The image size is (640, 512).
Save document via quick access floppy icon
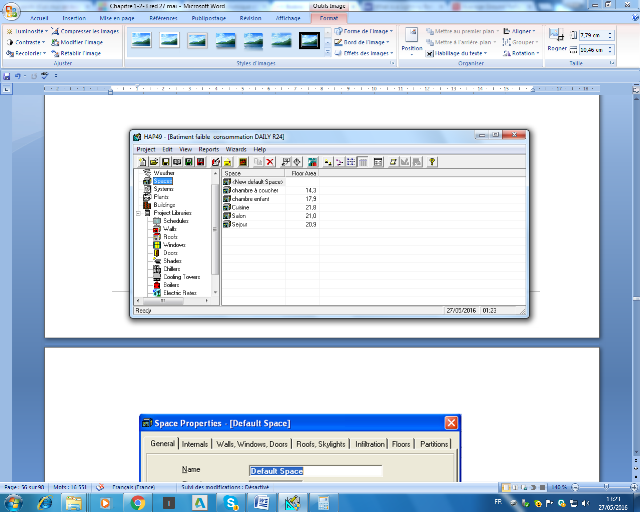[7, 76]
